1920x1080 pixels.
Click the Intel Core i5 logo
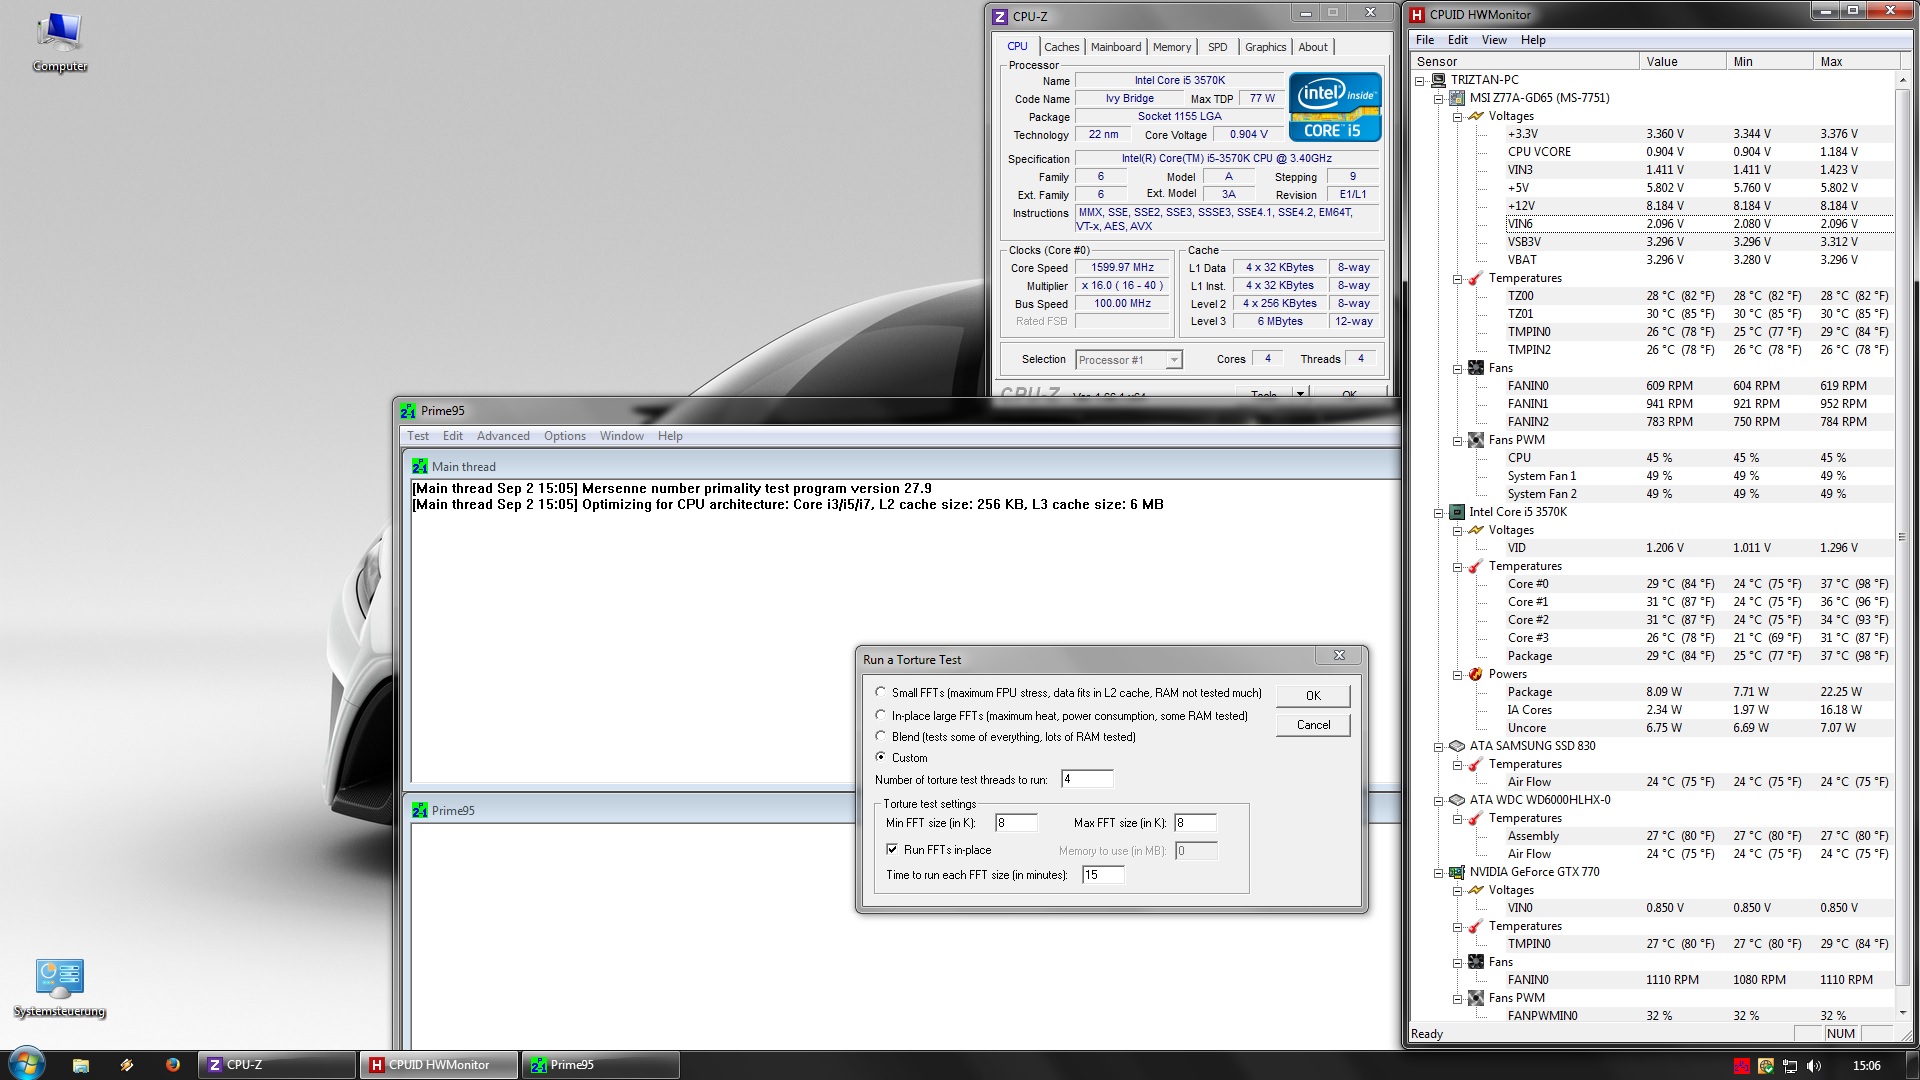(1335, 106)
